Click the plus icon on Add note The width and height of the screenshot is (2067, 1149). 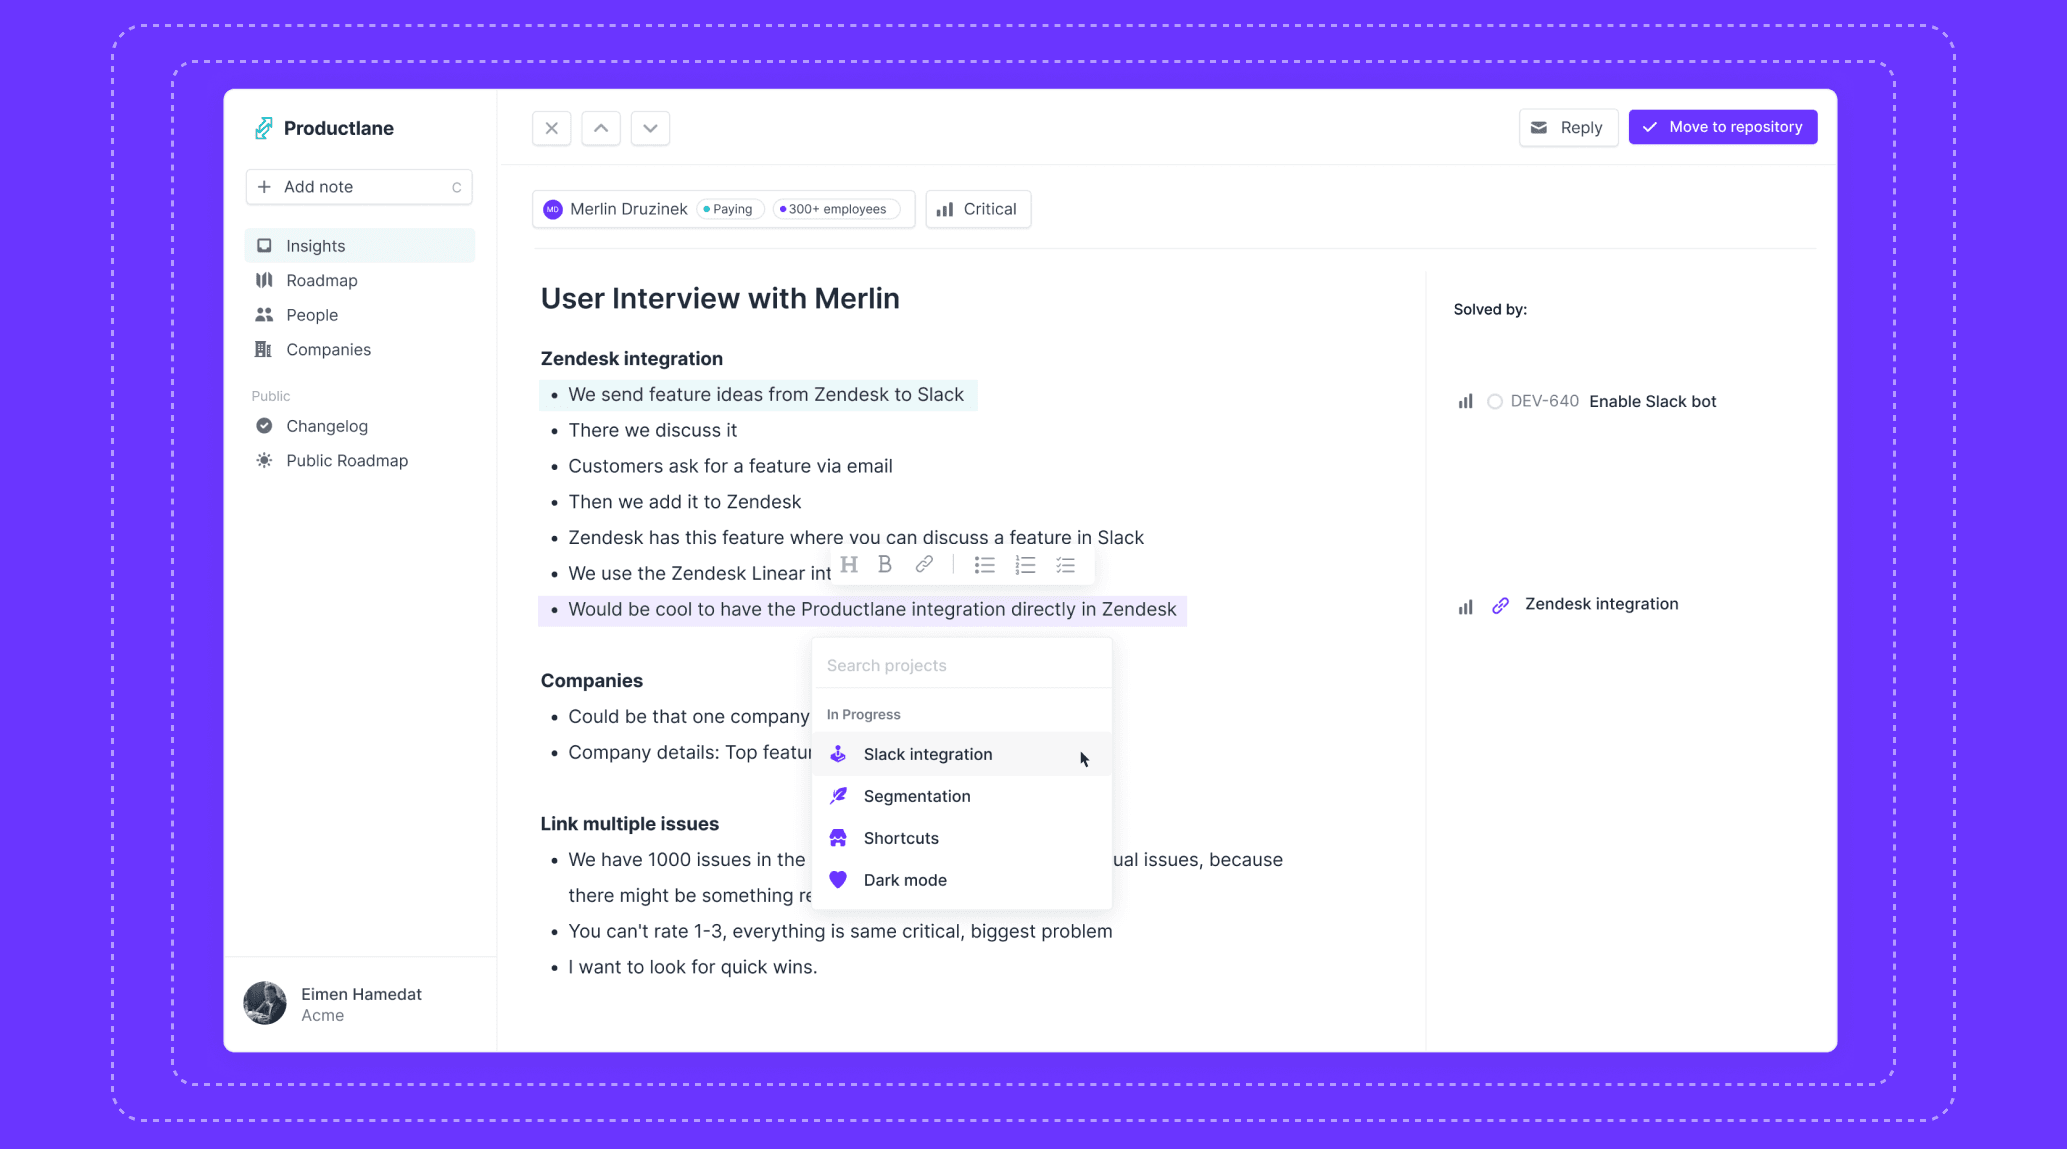point(264,187)
